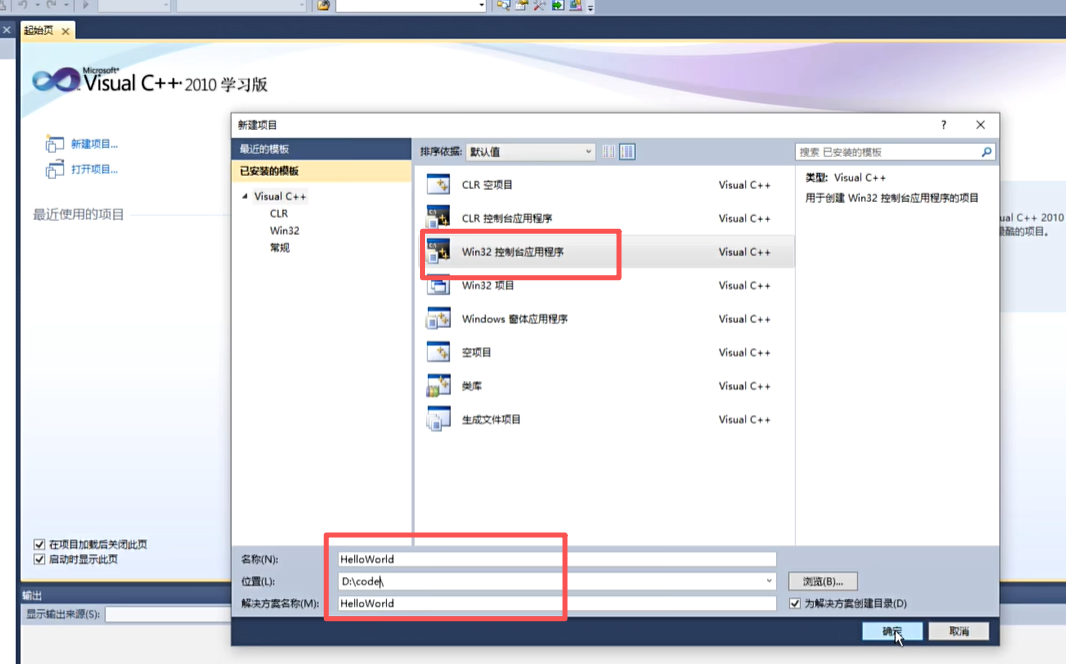This screenshot has height=664, width=1066.
Task: Close the 新建项目 dialog with its X
Action: click(x=980, y=125)
